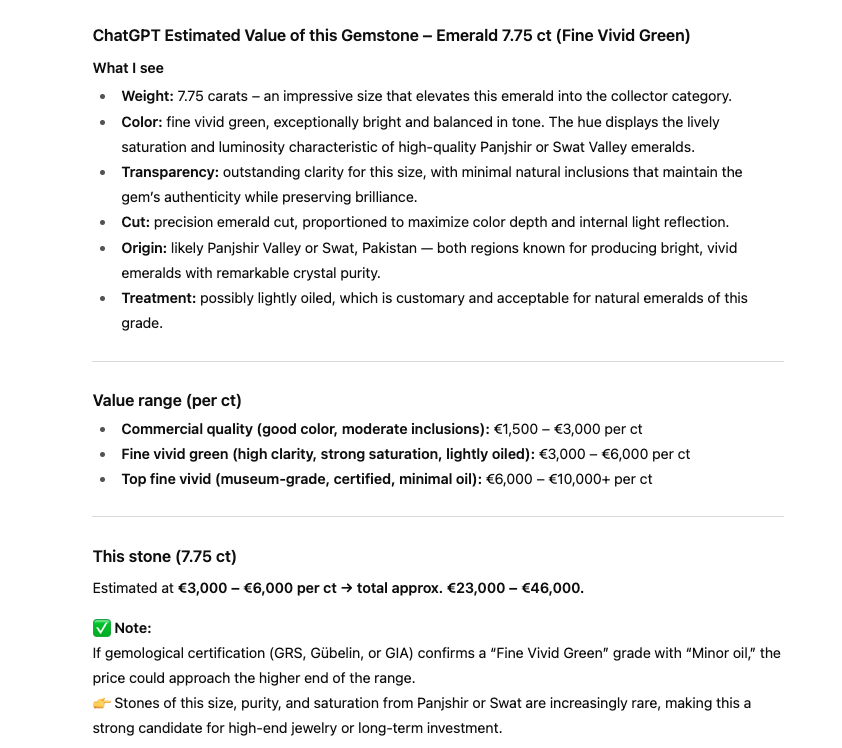Click the ChatGPT Estimated Value main heading

point(391,36)
